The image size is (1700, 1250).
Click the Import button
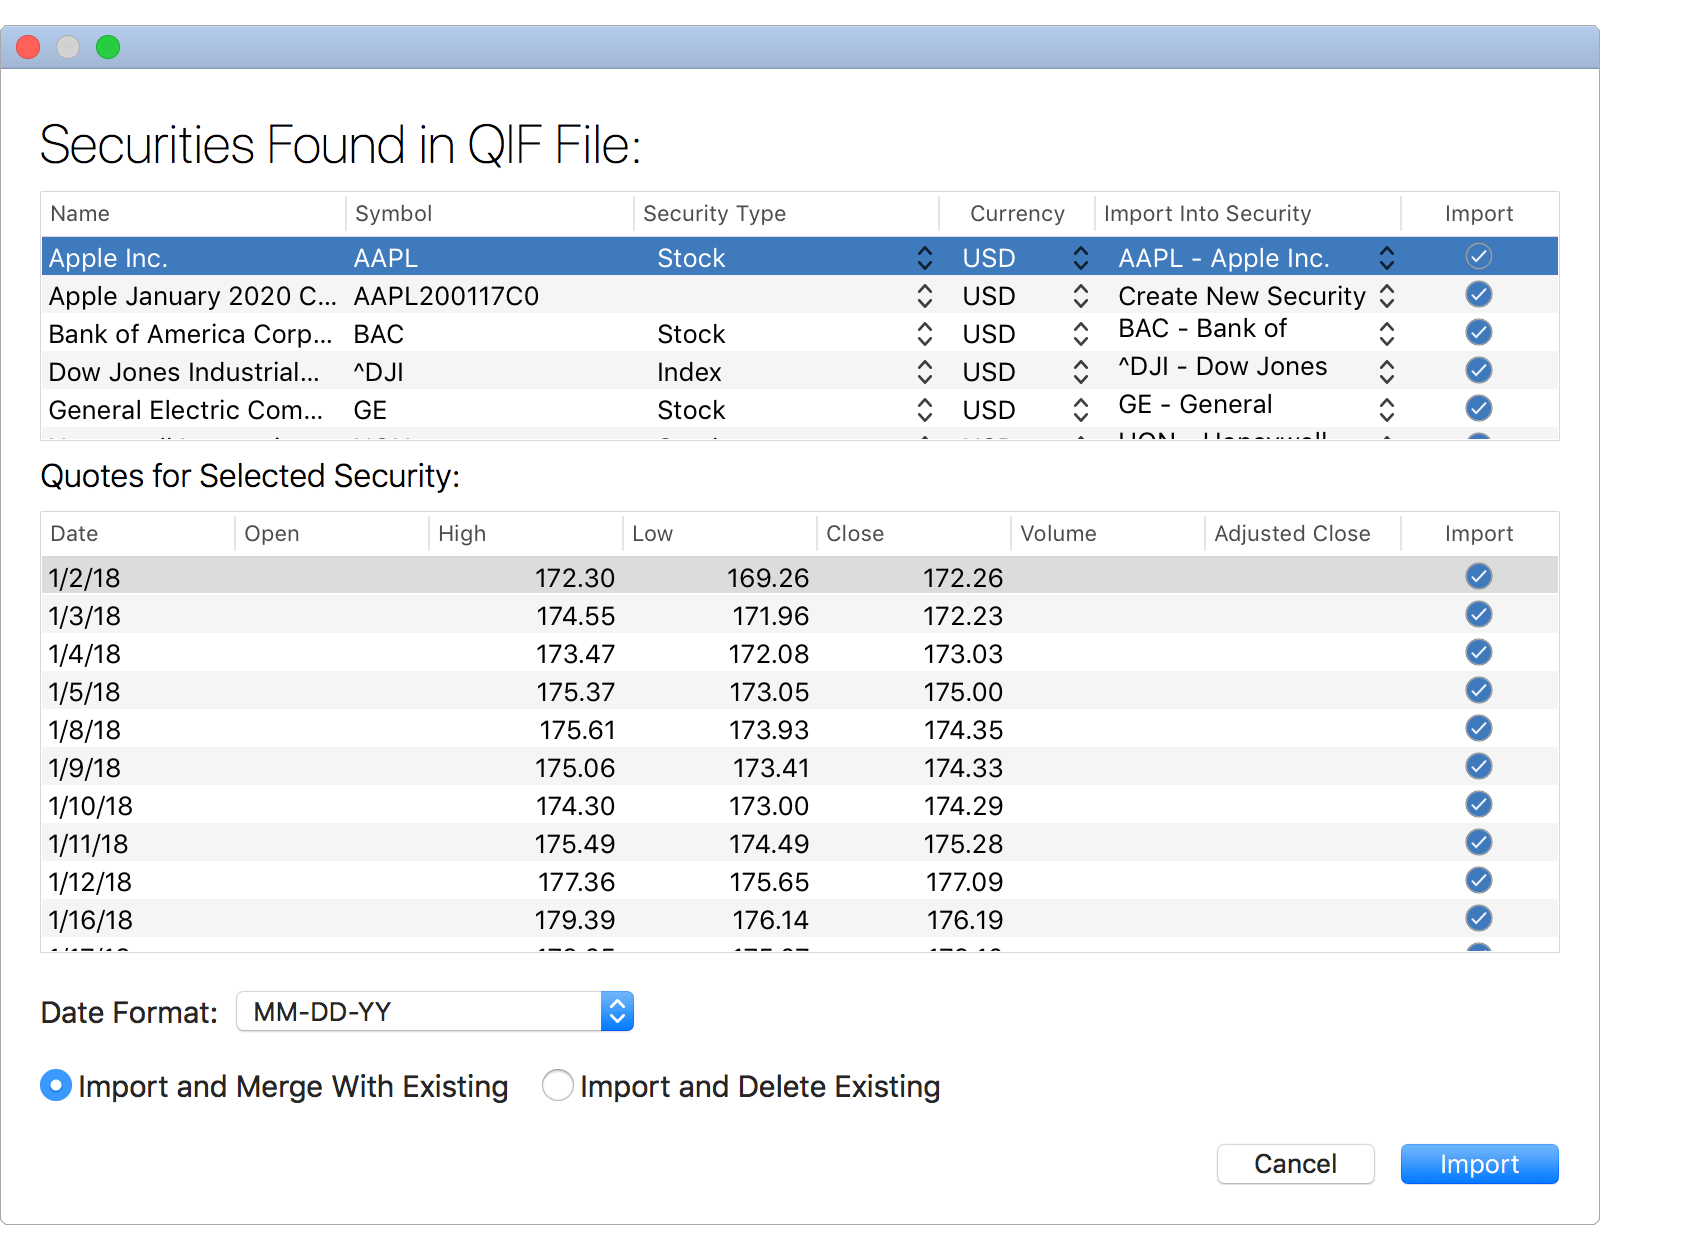pyautogui.click(x=1479, y=1163)
